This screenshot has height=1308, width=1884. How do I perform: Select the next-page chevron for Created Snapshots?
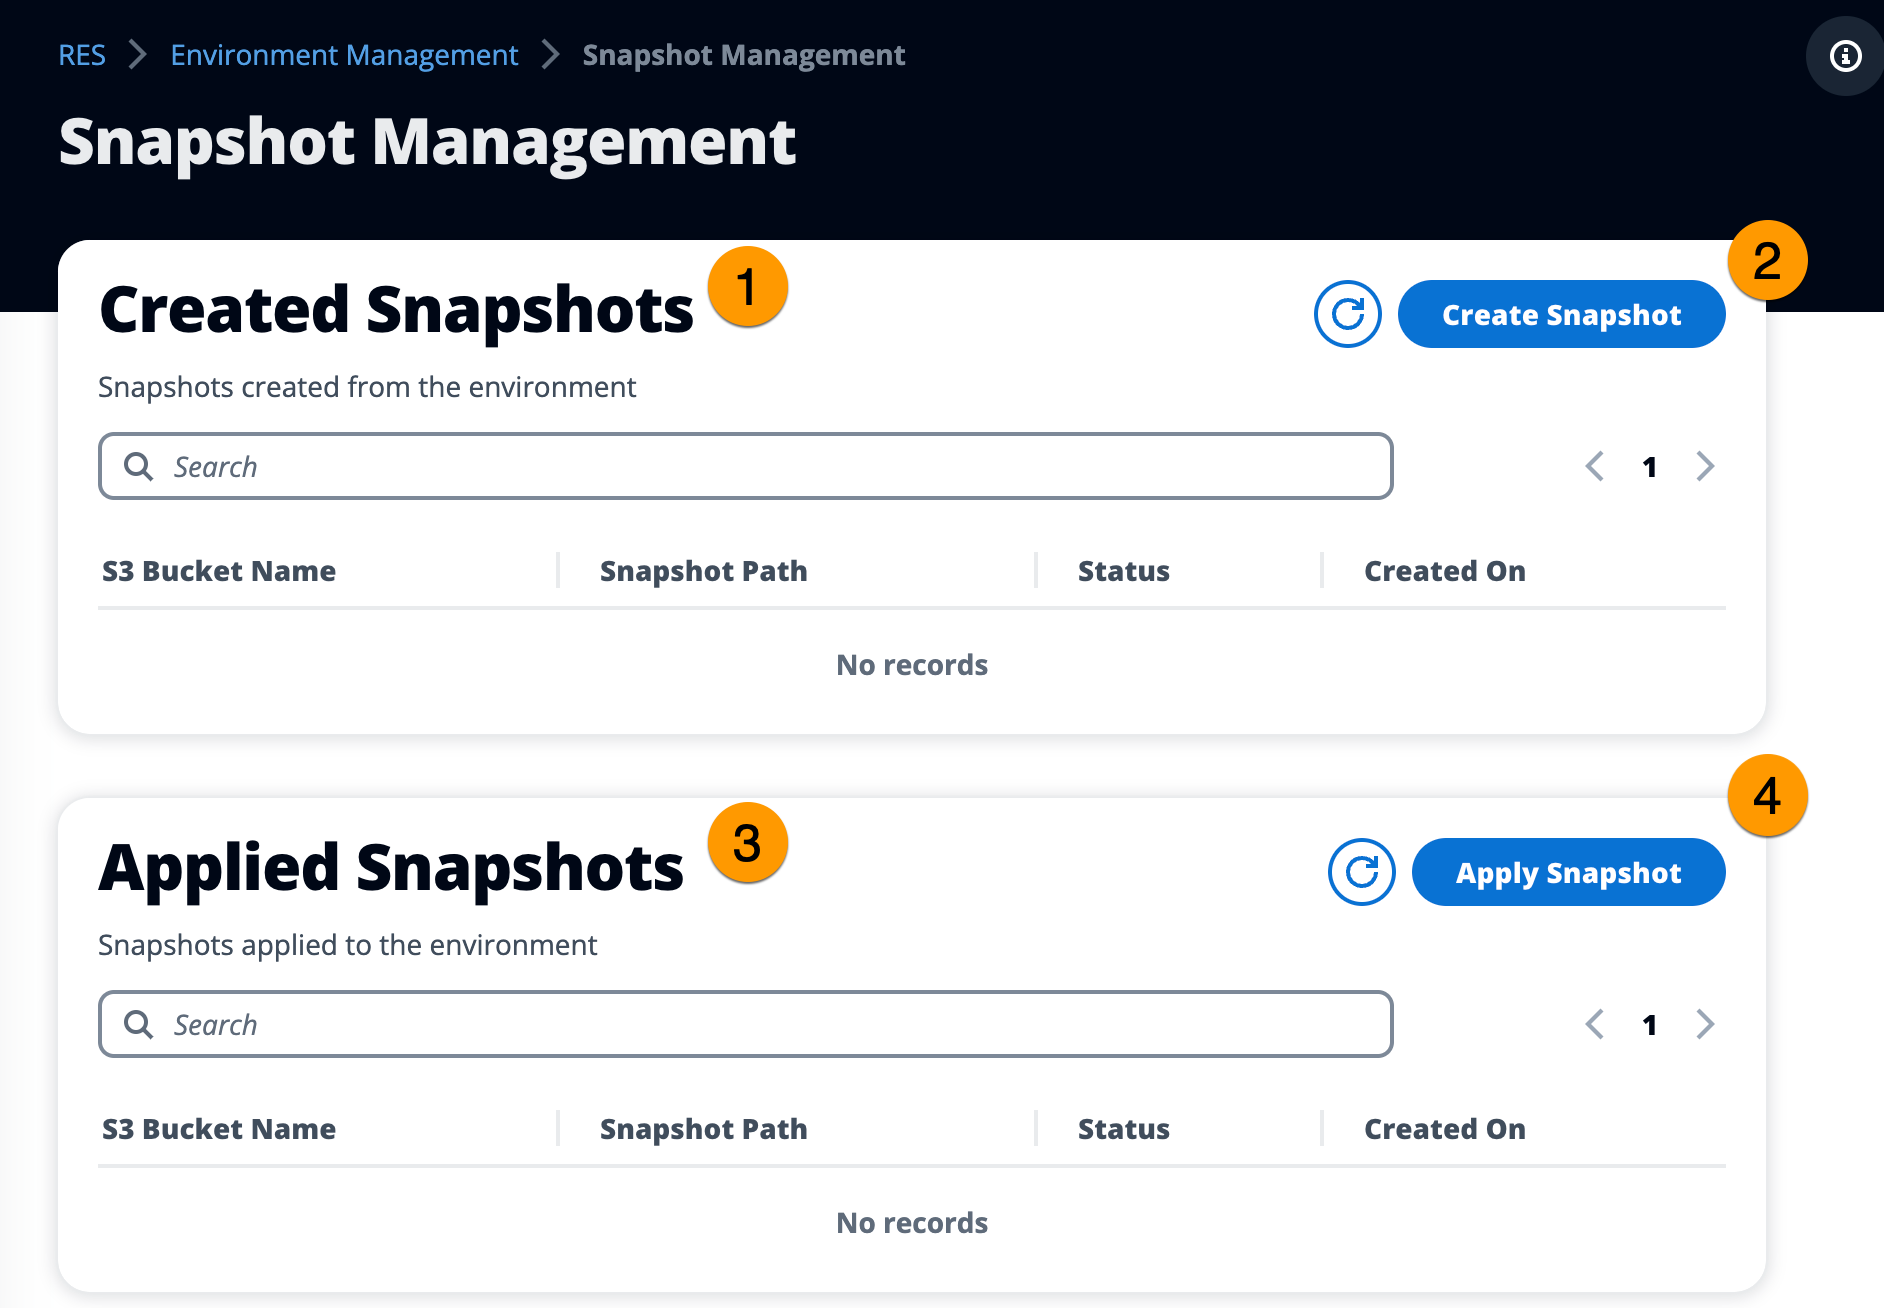(1705, 466)
